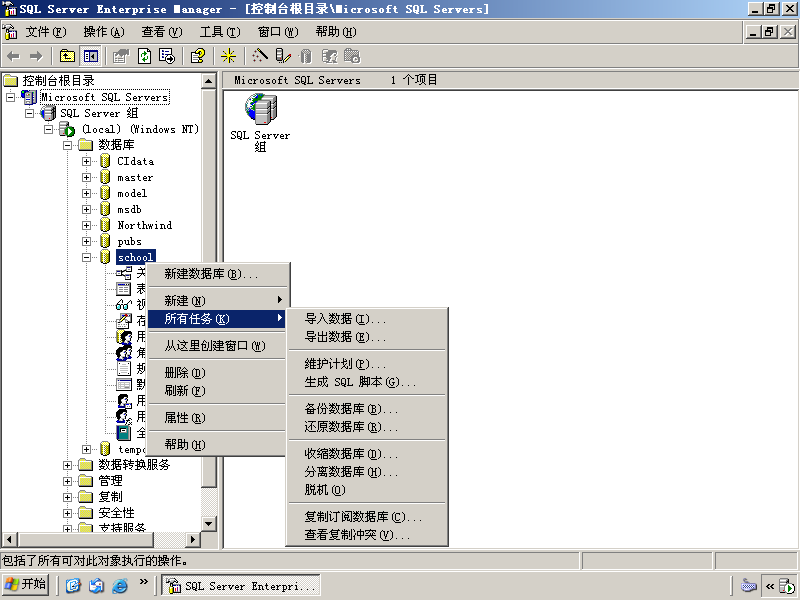Click the New database cylinder toolbar icon

click(x=306, y=56)
